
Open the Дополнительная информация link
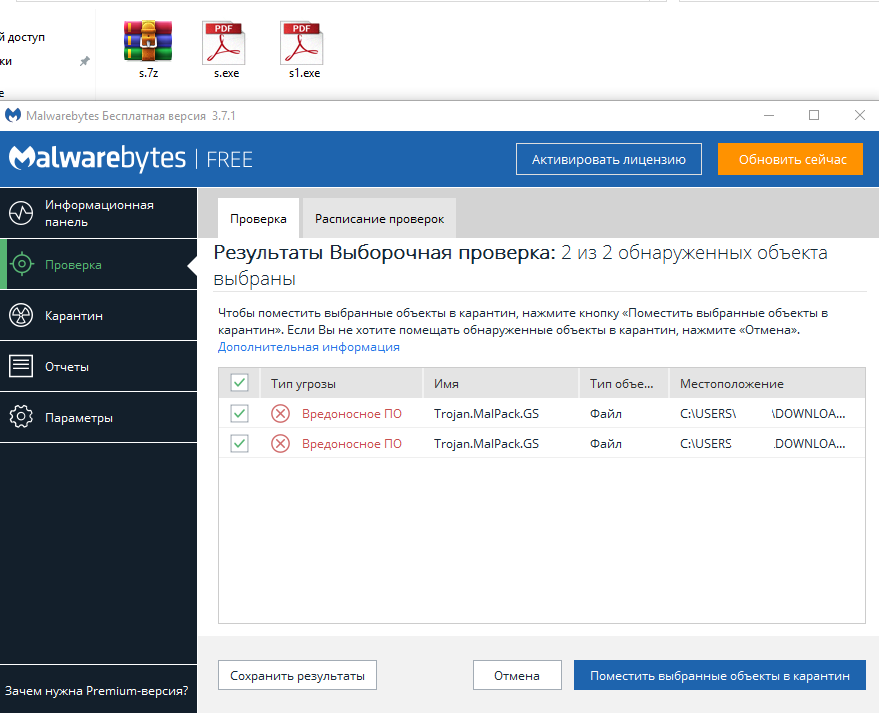coord(309,347)
